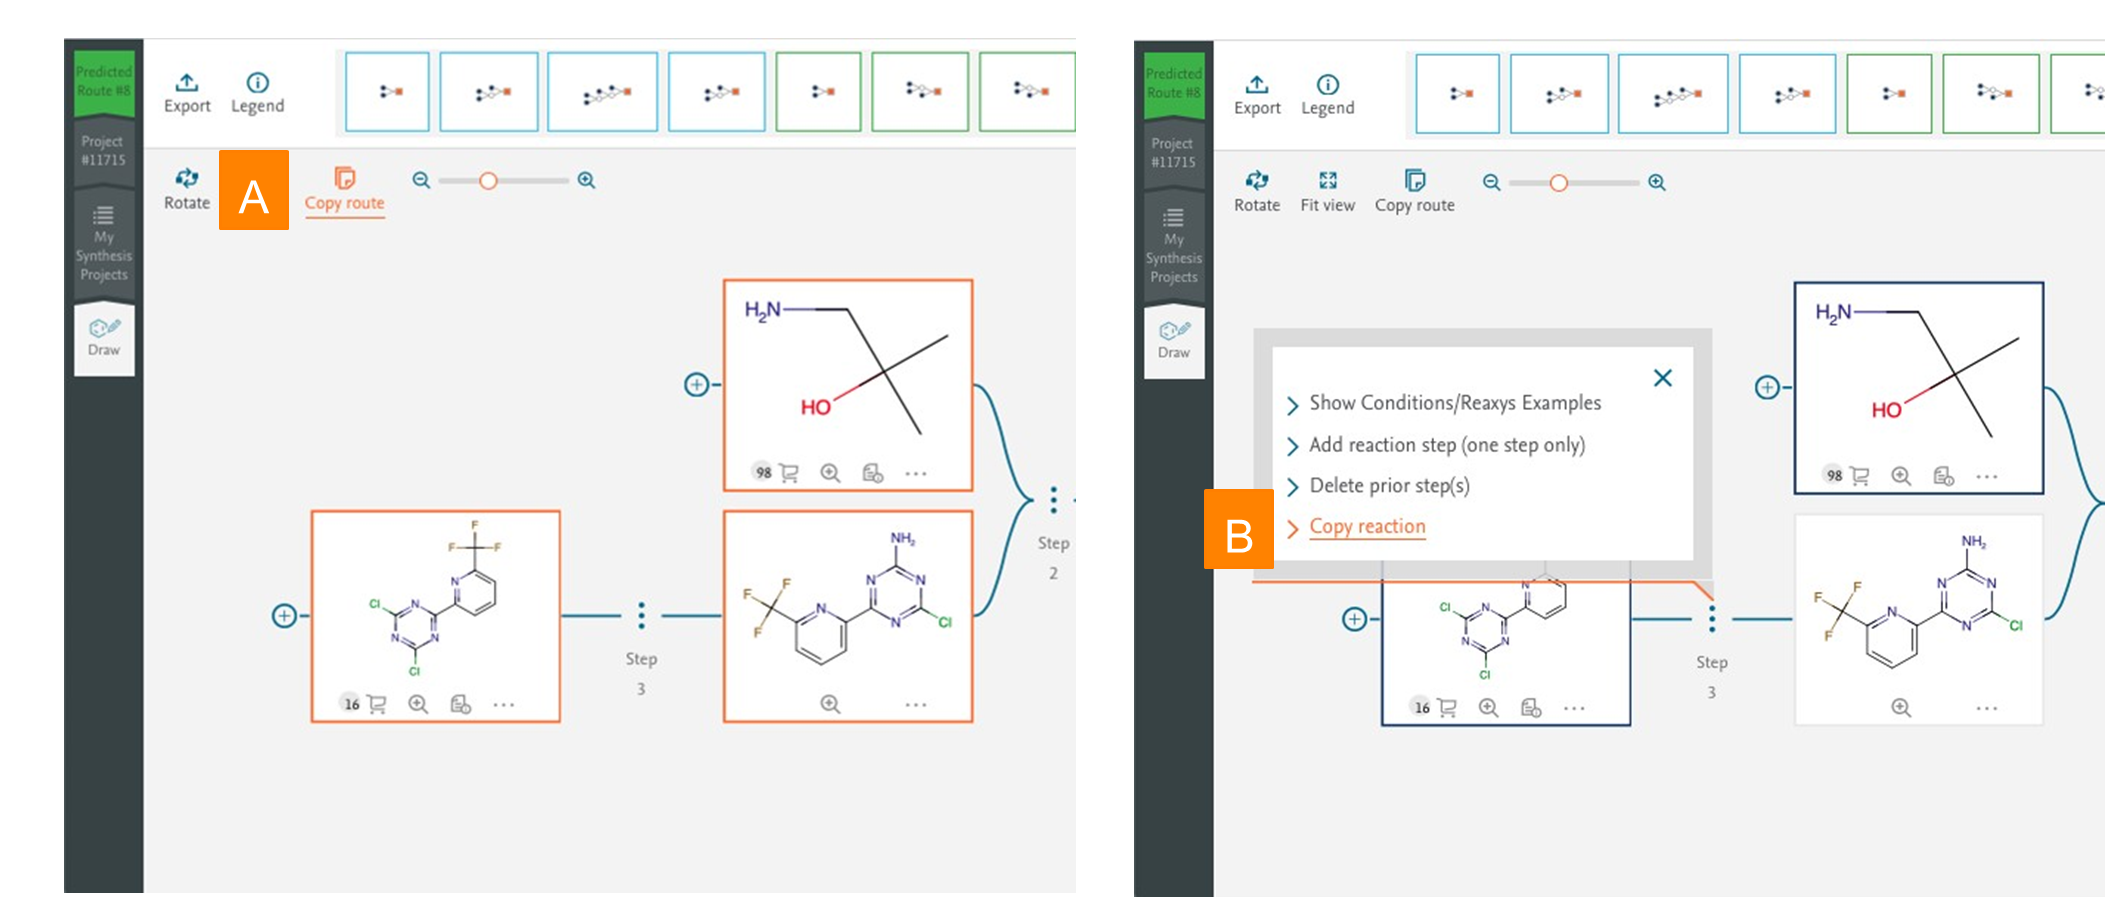This screenshot has height=897, width=2105.
Task: Open Step 3 options dots in left panel
Action: (x=641, y=616)
